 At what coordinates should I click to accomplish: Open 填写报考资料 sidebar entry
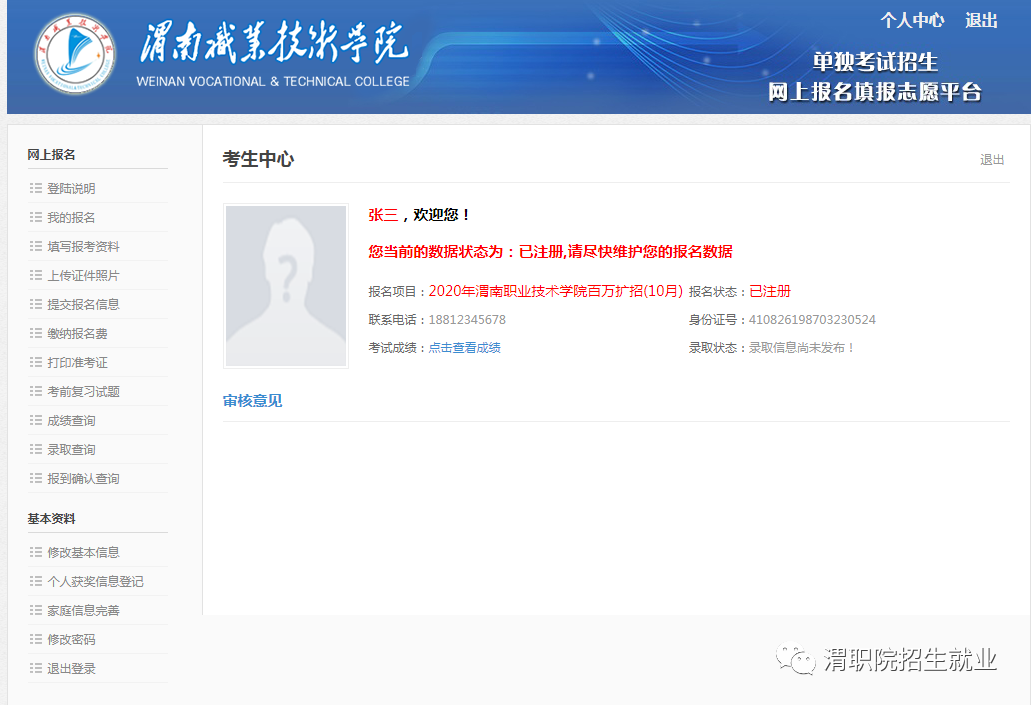pyautogui.click(x=84, y=247)
